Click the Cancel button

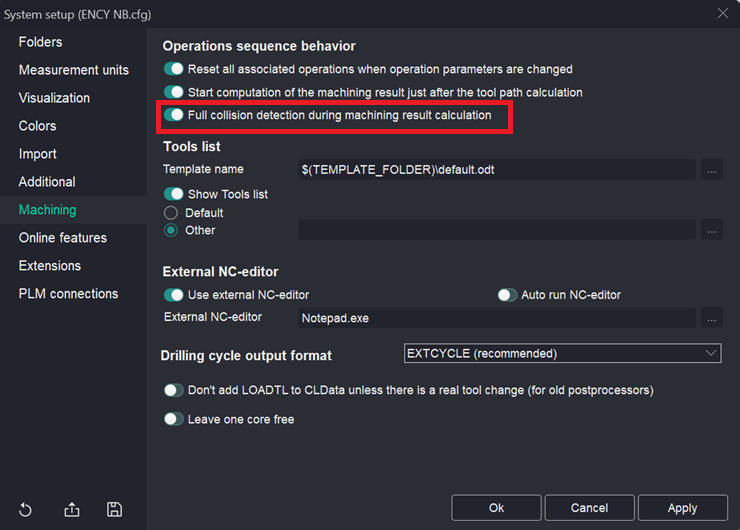[589, 508]
